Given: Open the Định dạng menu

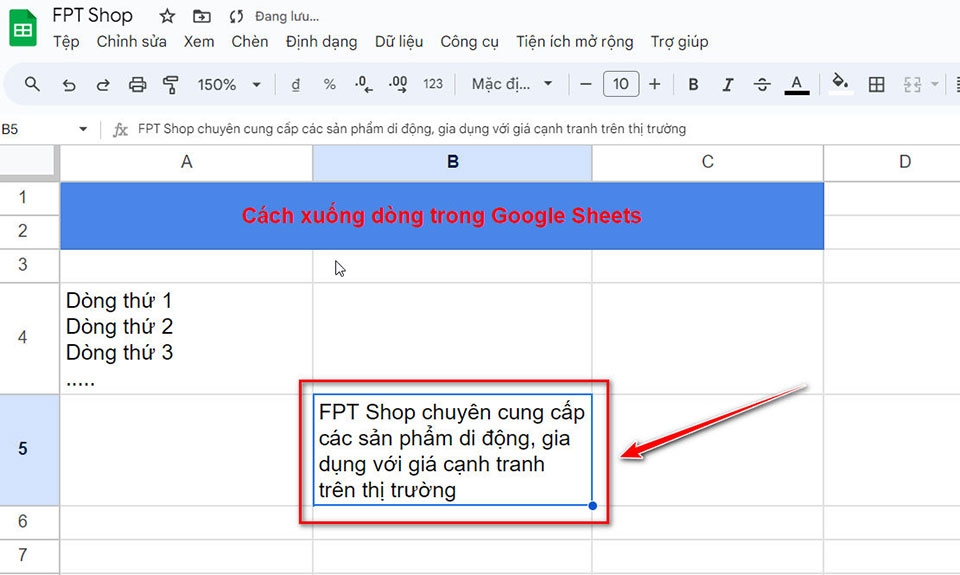Looking at the screenshot, I should 321,42.
